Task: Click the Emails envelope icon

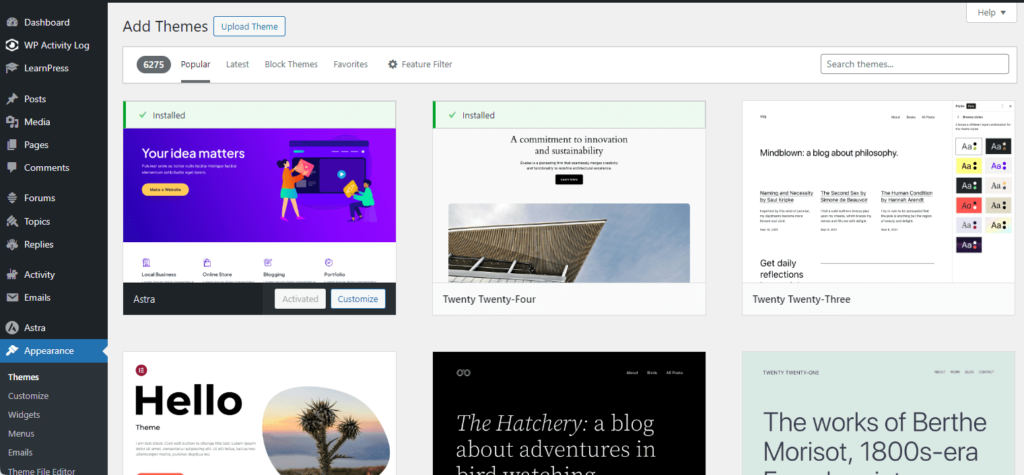Action: click(12, 297)
